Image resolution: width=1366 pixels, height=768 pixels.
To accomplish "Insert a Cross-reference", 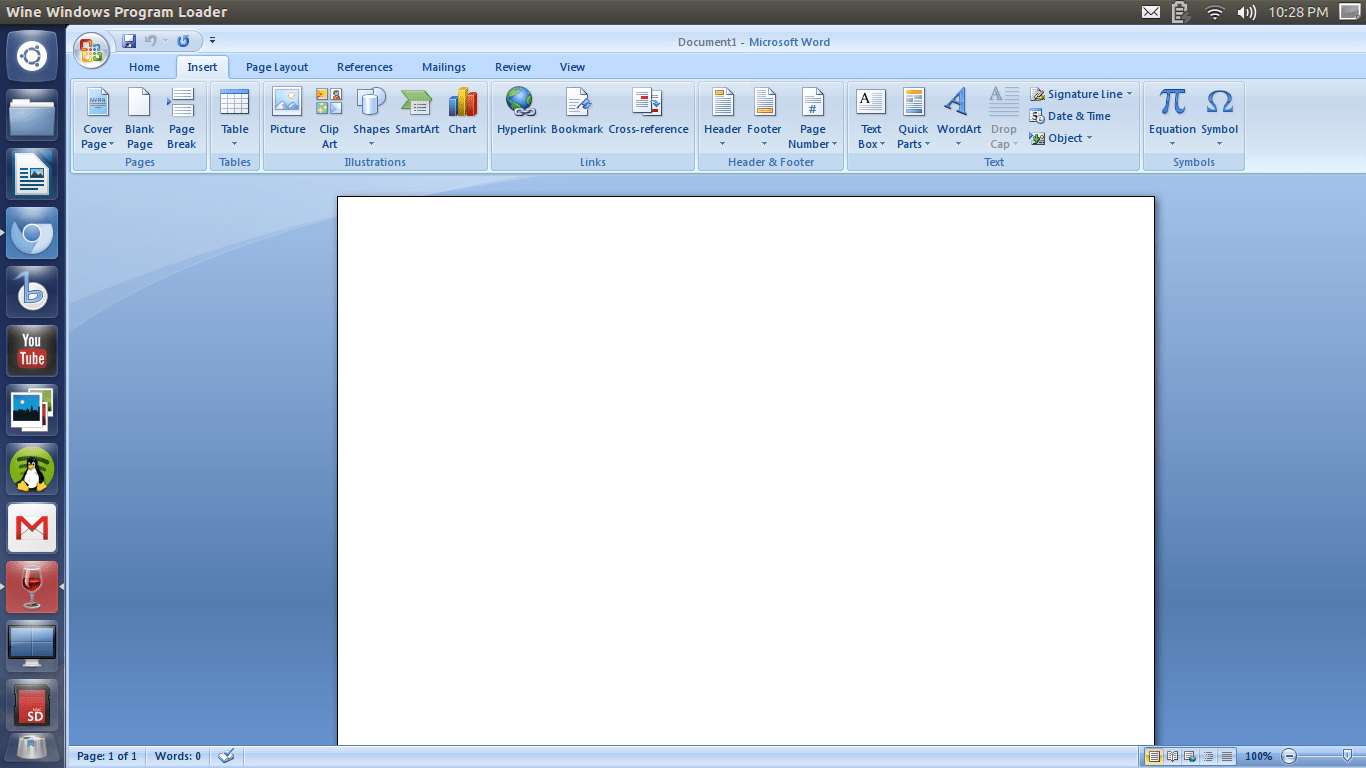I will click(x=648, y=112).
